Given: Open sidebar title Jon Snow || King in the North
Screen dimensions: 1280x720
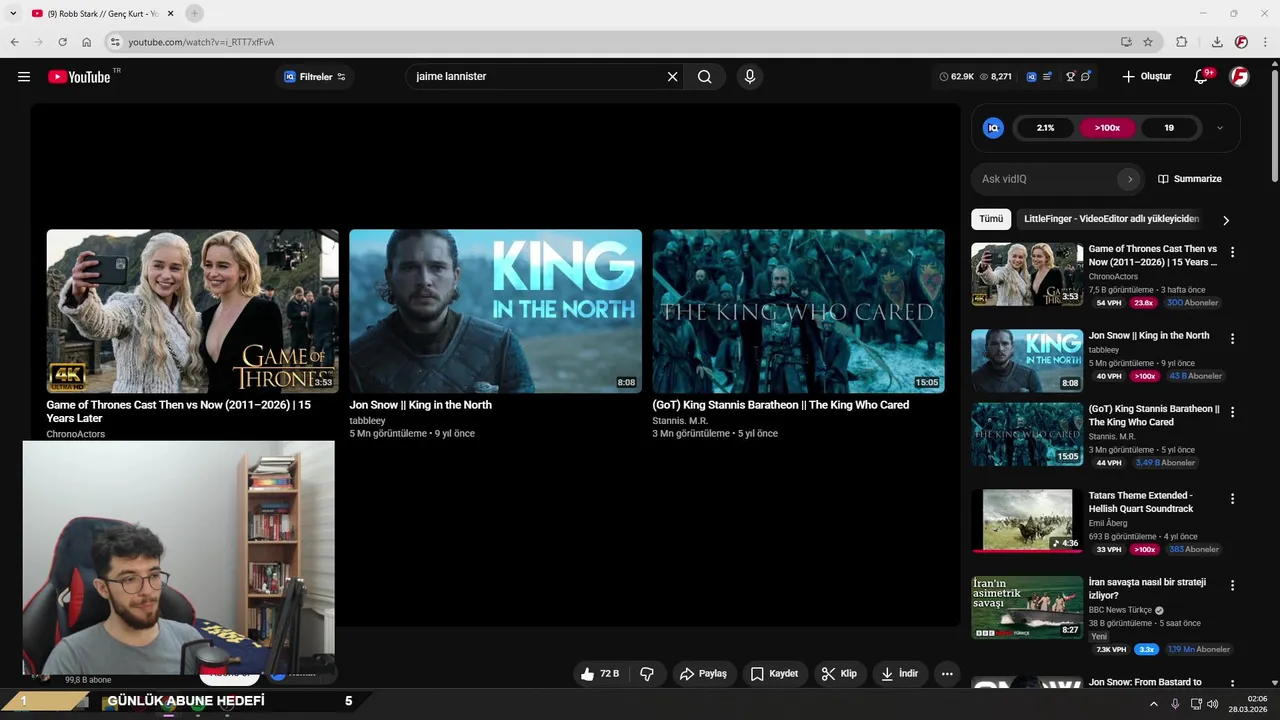Looking at the screenshot, I should [1149, 336].
